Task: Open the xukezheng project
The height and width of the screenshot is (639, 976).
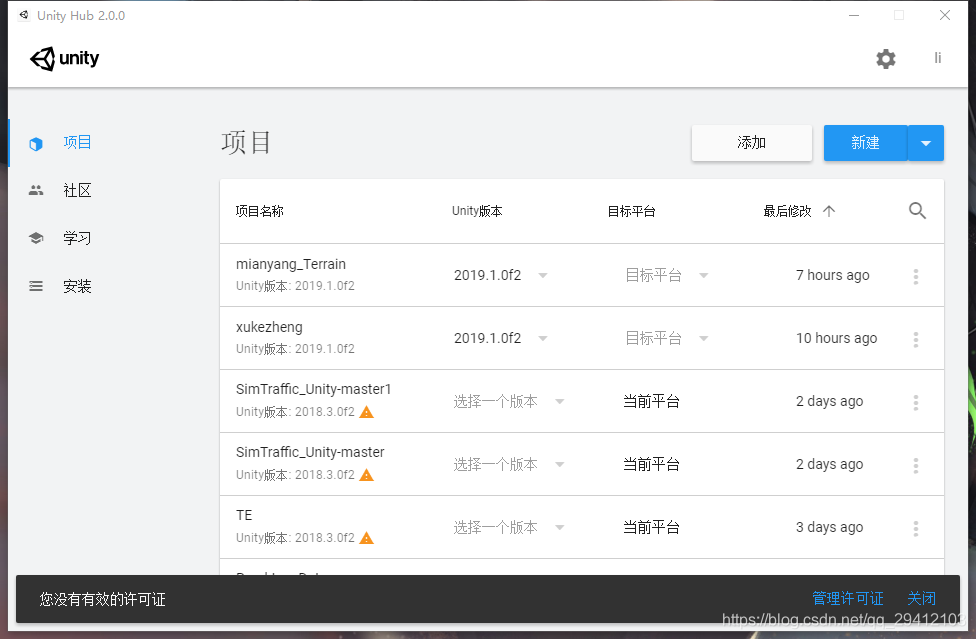Action: 269,327
